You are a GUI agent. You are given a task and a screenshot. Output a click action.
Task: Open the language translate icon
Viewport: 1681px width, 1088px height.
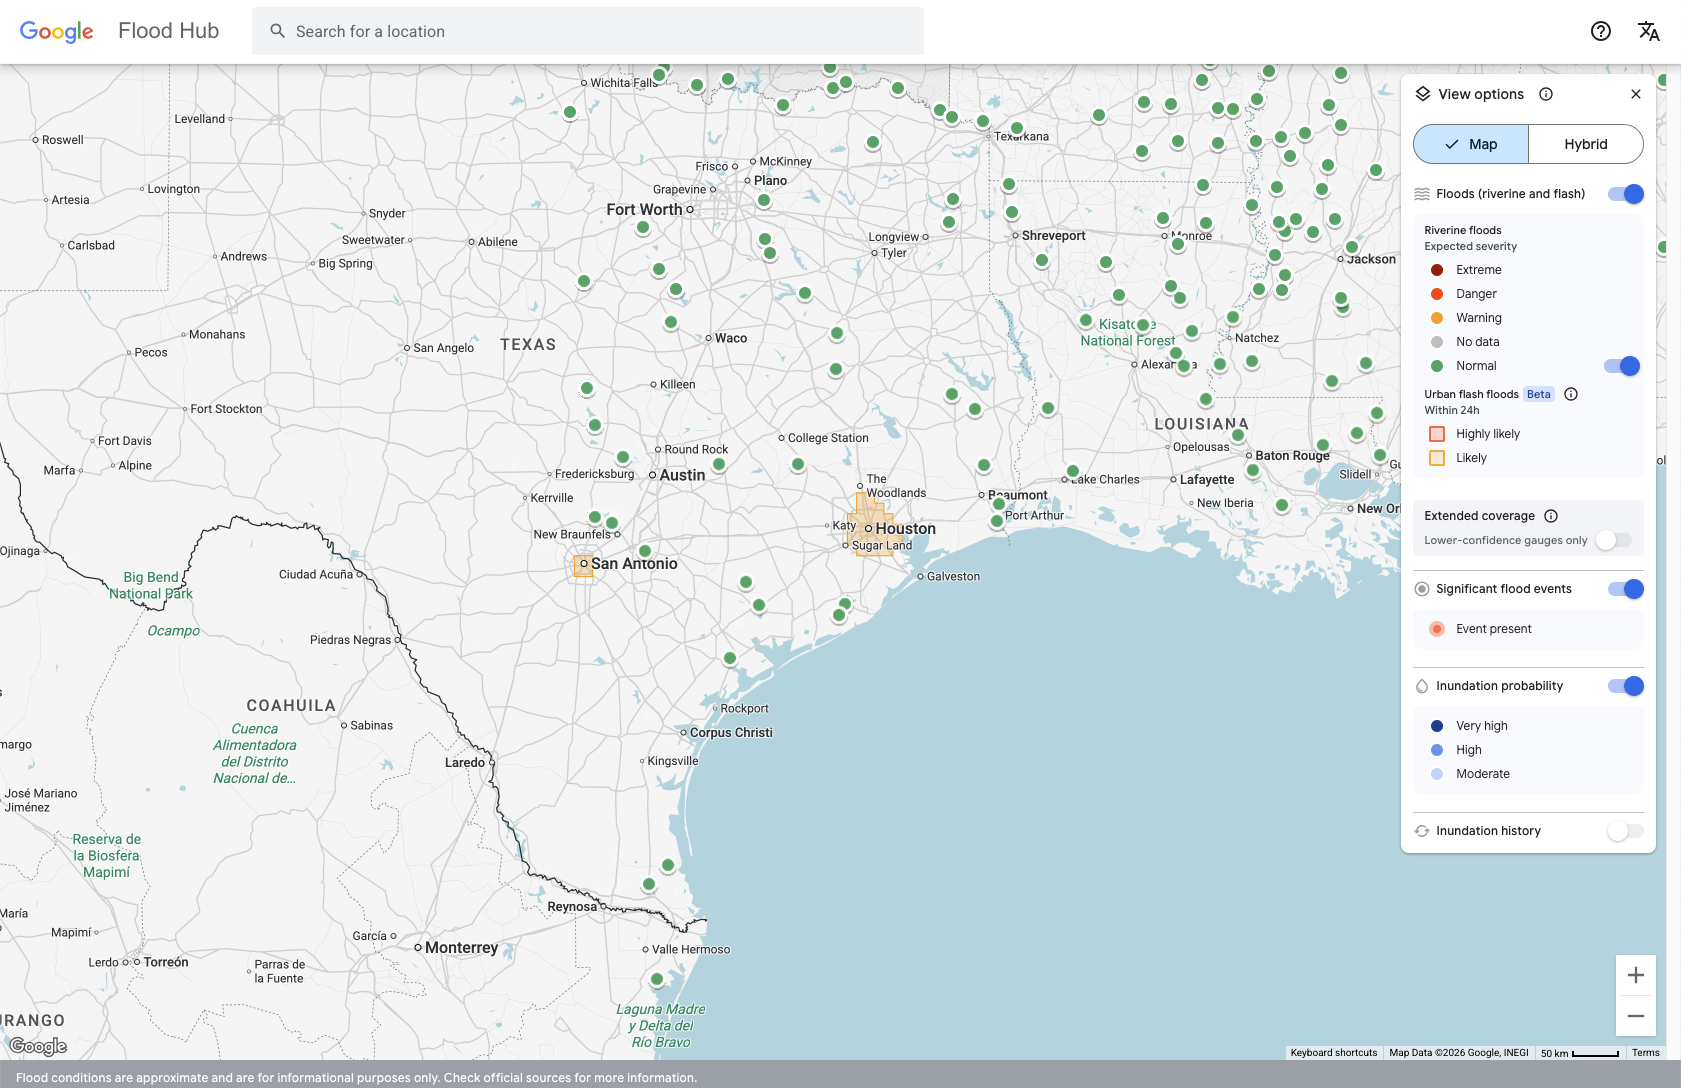pos(1648,31)
